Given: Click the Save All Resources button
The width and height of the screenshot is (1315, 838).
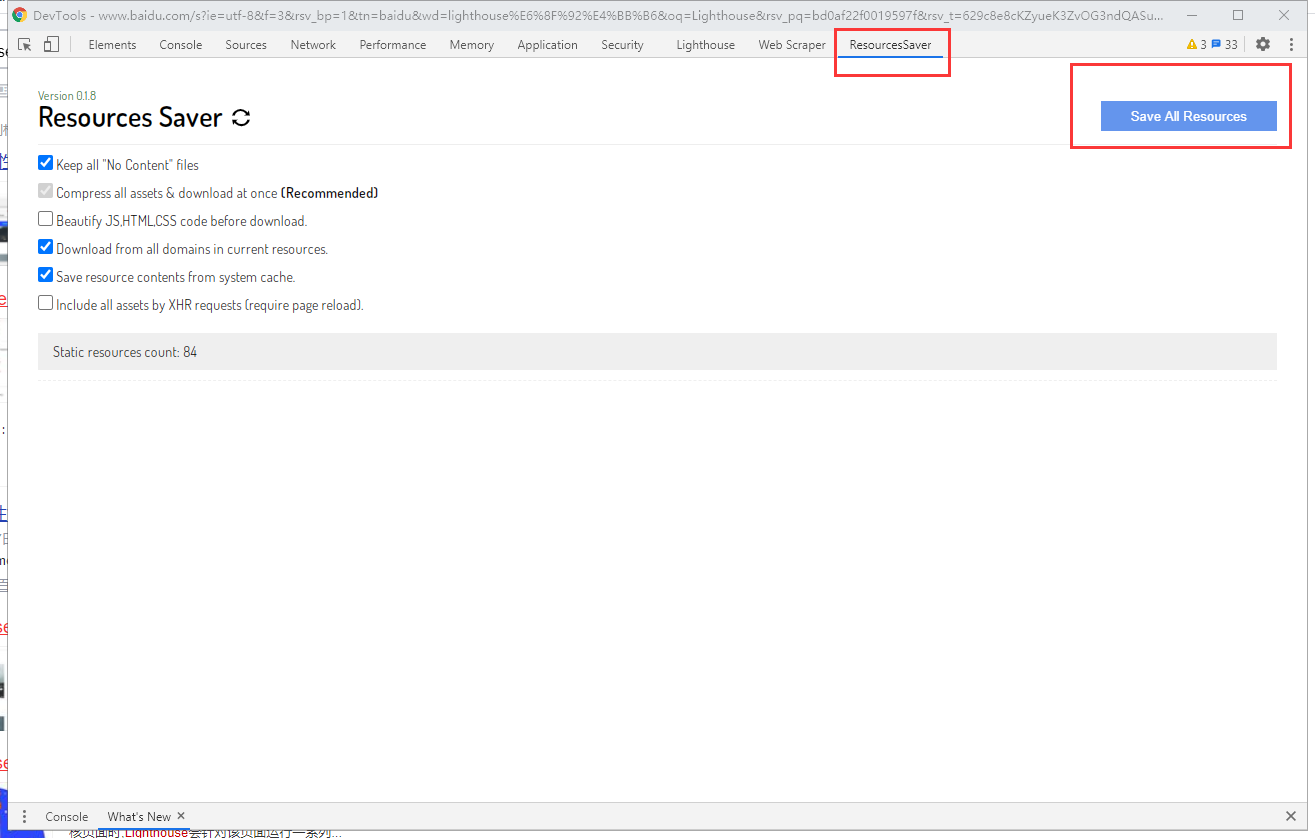Looking at the screenshot, I should tap(1189, 116).
